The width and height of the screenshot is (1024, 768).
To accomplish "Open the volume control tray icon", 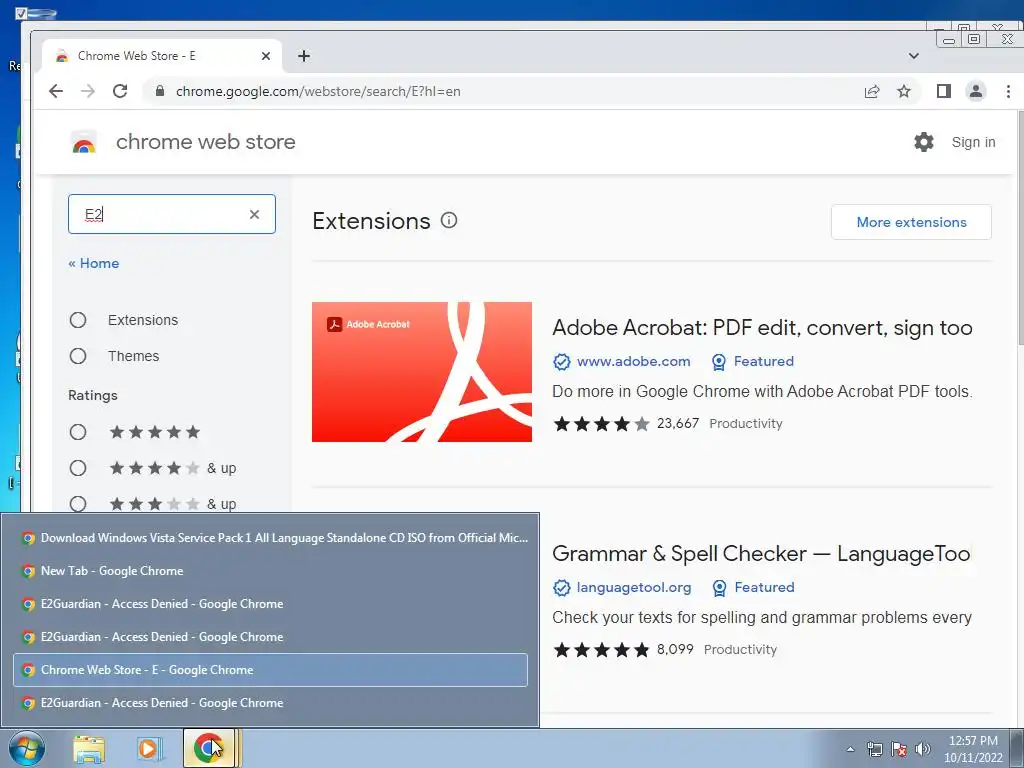I will click(923, 749).
